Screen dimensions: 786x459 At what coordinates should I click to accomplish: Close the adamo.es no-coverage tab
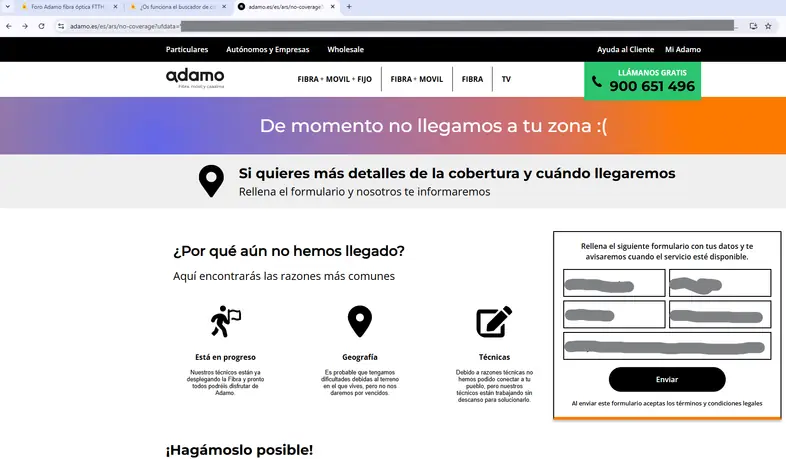333,7
